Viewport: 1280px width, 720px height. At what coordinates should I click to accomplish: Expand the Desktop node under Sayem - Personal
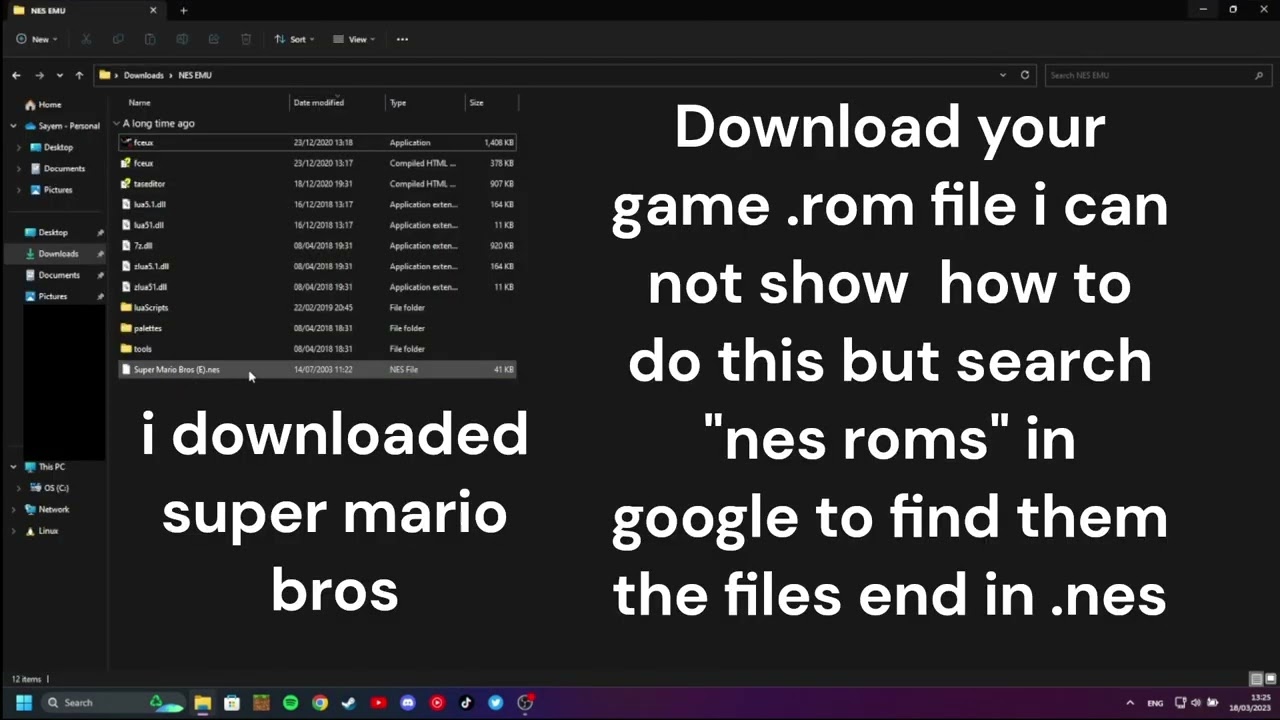20,147
